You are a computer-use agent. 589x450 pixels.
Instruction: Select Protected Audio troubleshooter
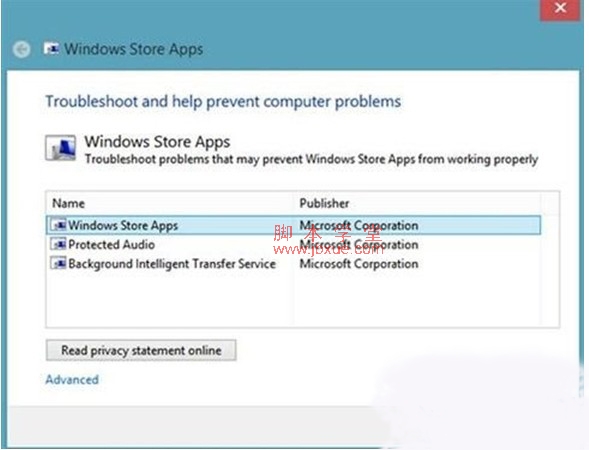[x=293, y=244]
